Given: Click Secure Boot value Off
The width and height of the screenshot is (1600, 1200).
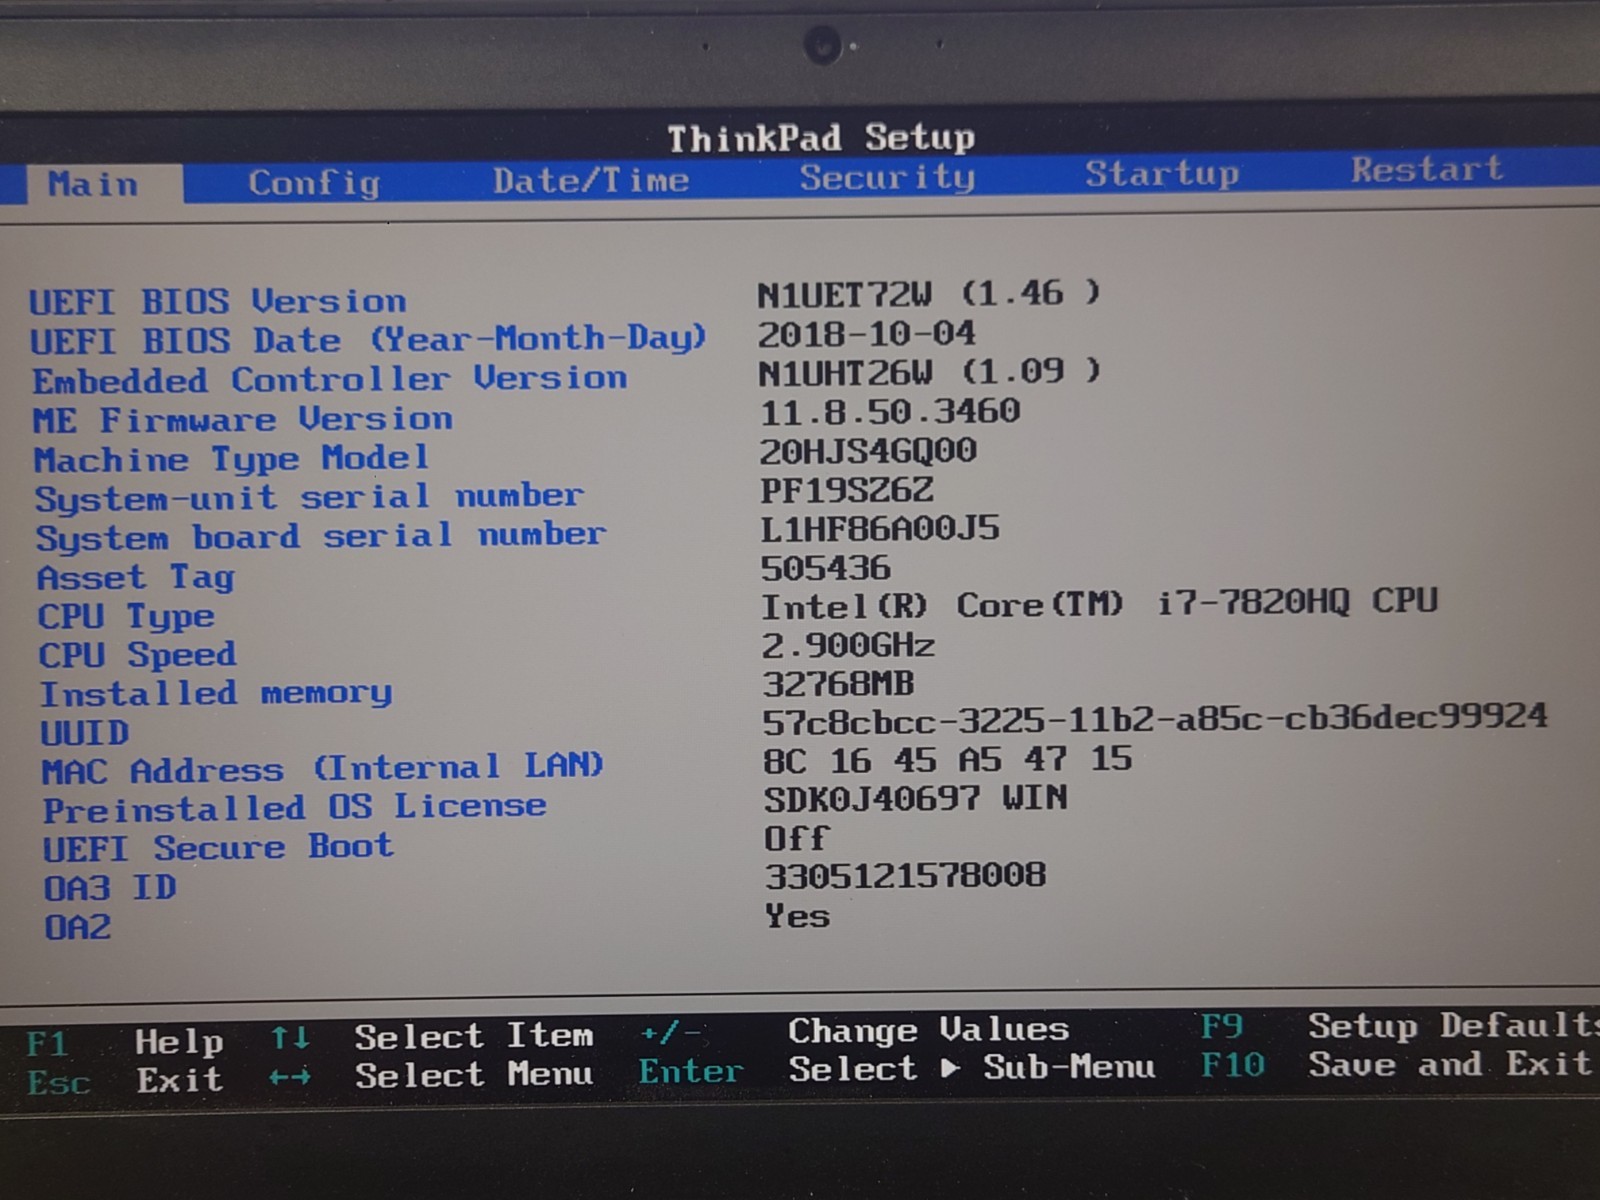Looking at the screenshot, I should [797, 838].
